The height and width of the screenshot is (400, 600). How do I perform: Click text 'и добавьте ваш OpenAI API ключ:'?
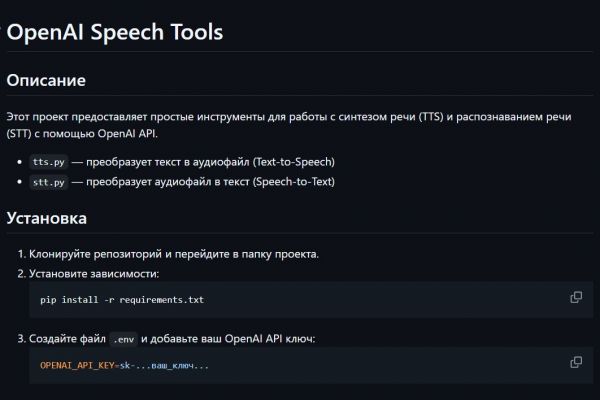(228, 339)
